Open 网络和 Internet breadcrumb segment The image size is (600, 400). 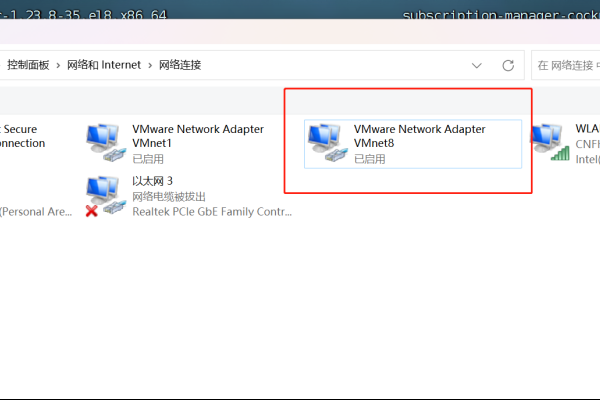[104, 65]
